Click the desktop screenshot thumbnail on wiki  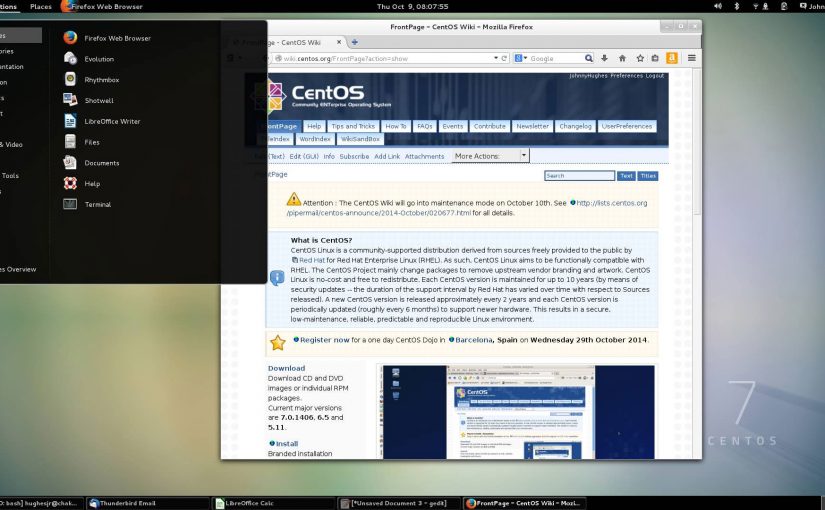(x=519, y=412)
